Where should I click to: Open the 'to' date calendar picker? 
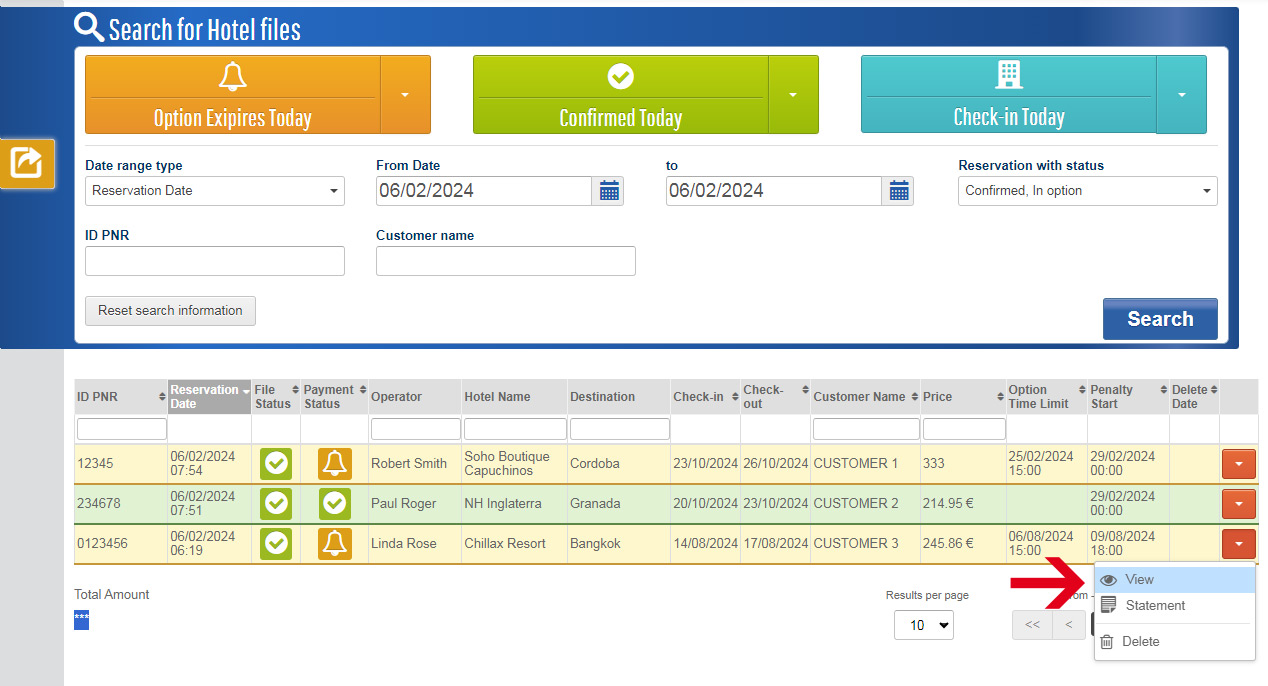click(x=898, y=191)
